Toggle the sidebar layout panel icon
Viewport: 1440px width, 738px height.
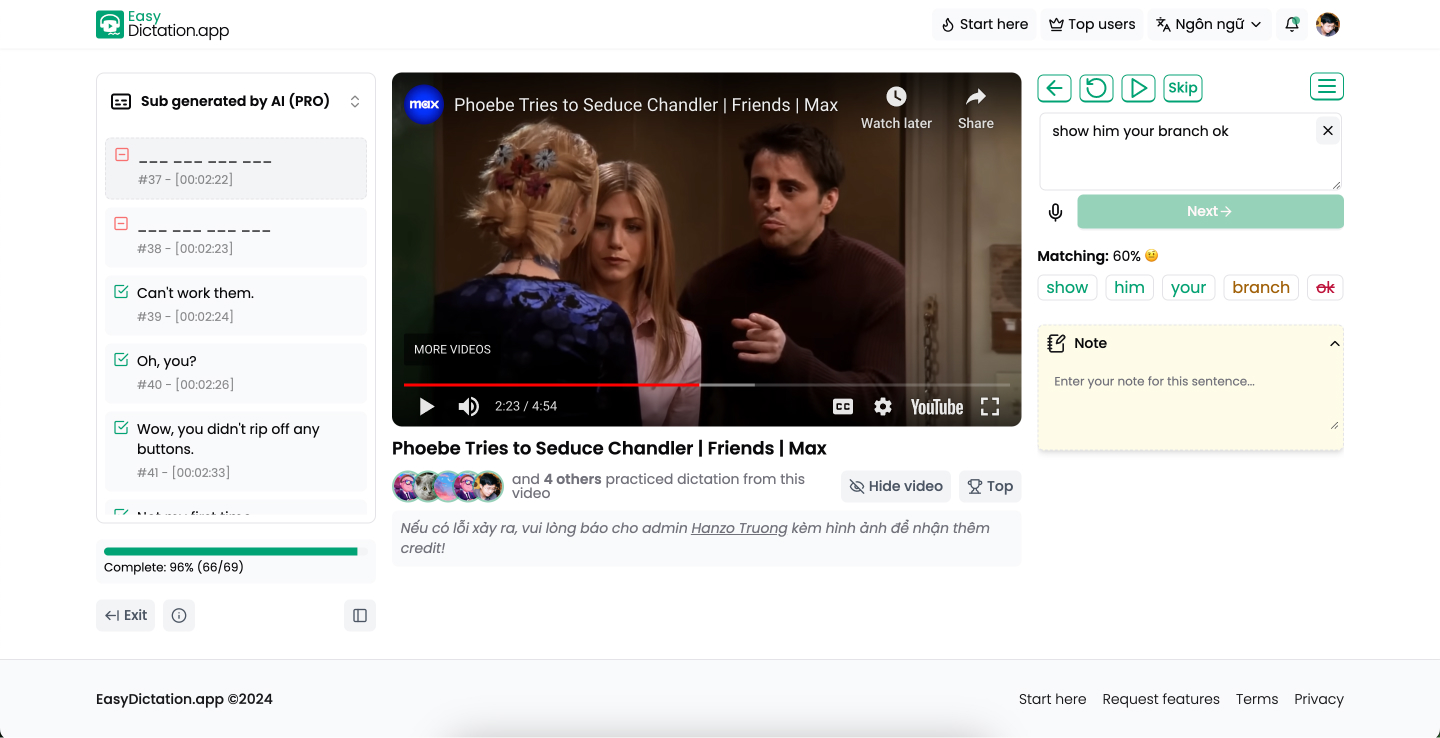tap(360, 616)
